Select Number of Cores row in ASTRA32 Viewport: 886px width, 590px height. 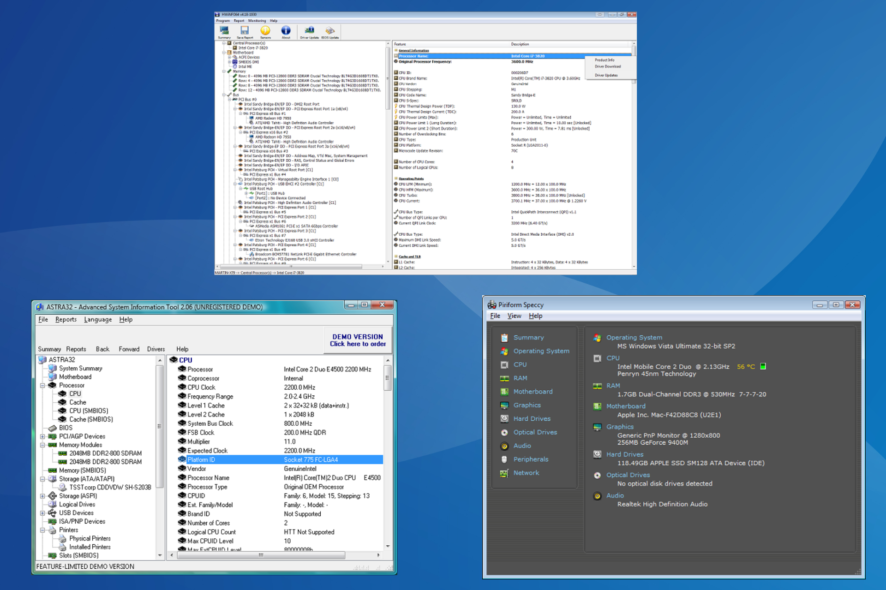(x=280, y=523)
